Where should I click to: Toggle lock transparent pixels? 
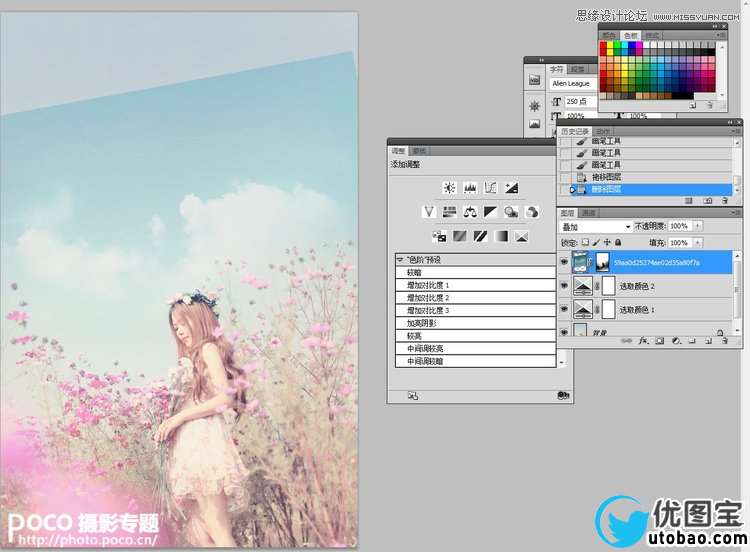pos(585,243)
